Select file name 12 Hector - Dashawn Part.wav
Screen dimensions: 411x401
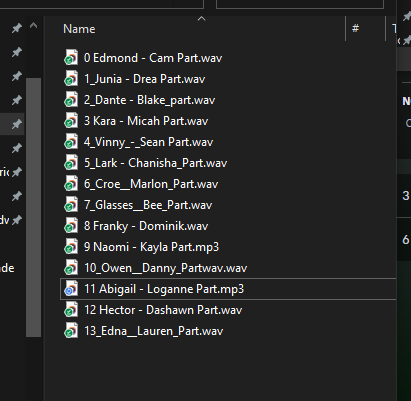pos(163,310)
